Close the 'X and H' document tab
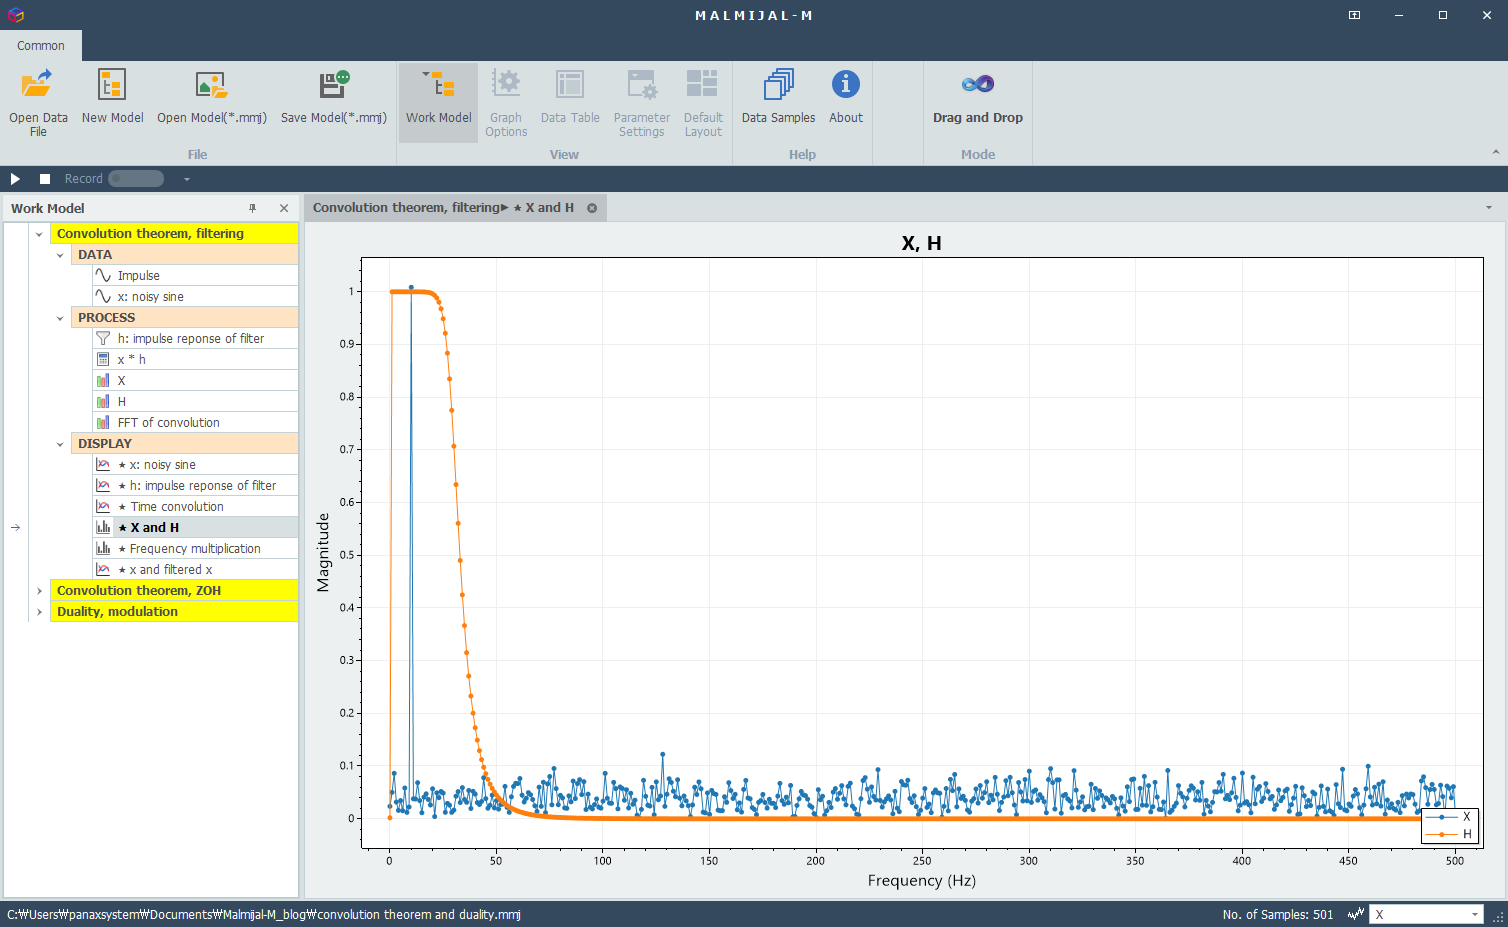The width and height of the screenshot is (1508, 927). [x=592, y=208]
